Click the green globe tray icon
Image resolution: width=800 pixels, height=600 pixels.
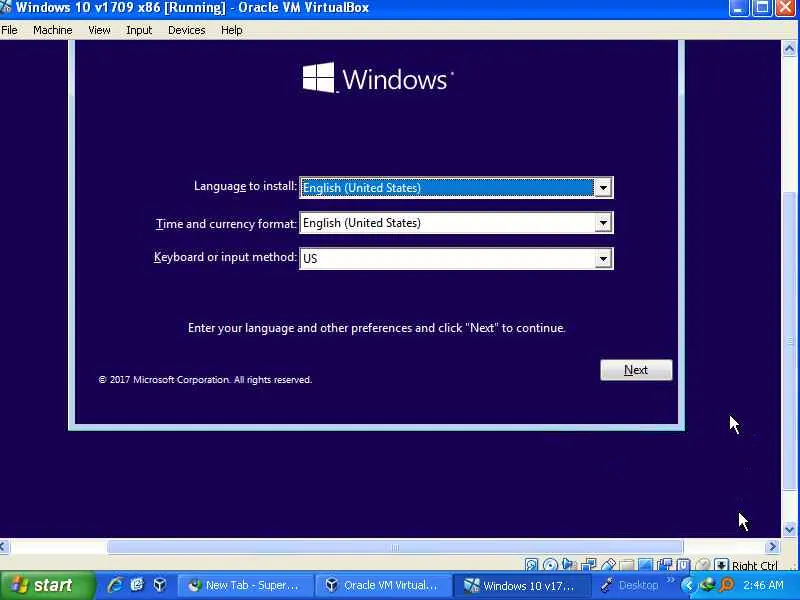coord(707,585)
